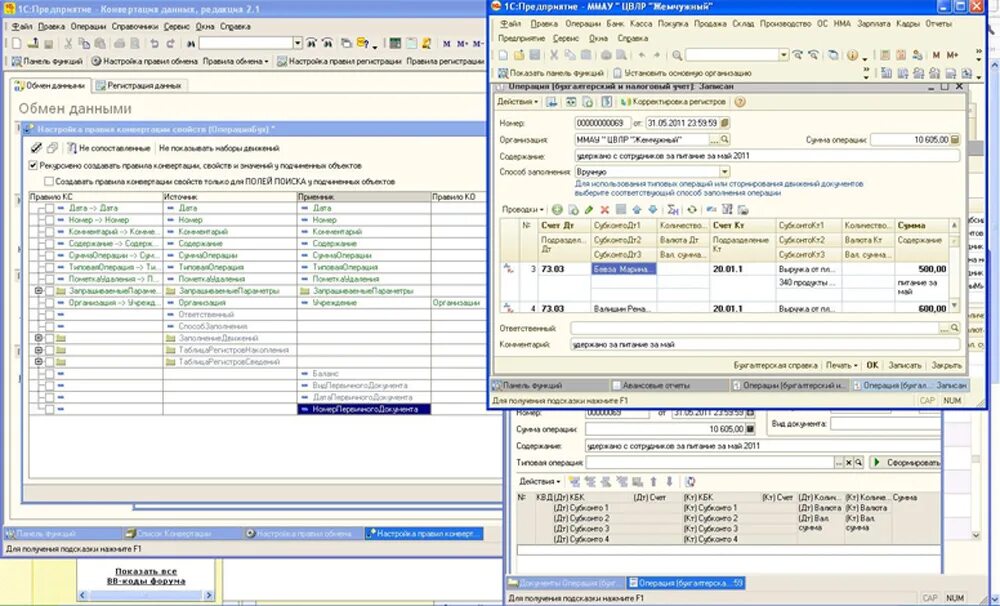Open the Действия dropdown in Операция window
The width and height of the screenshot is (1000, 606).
click(x=517, y=102)
